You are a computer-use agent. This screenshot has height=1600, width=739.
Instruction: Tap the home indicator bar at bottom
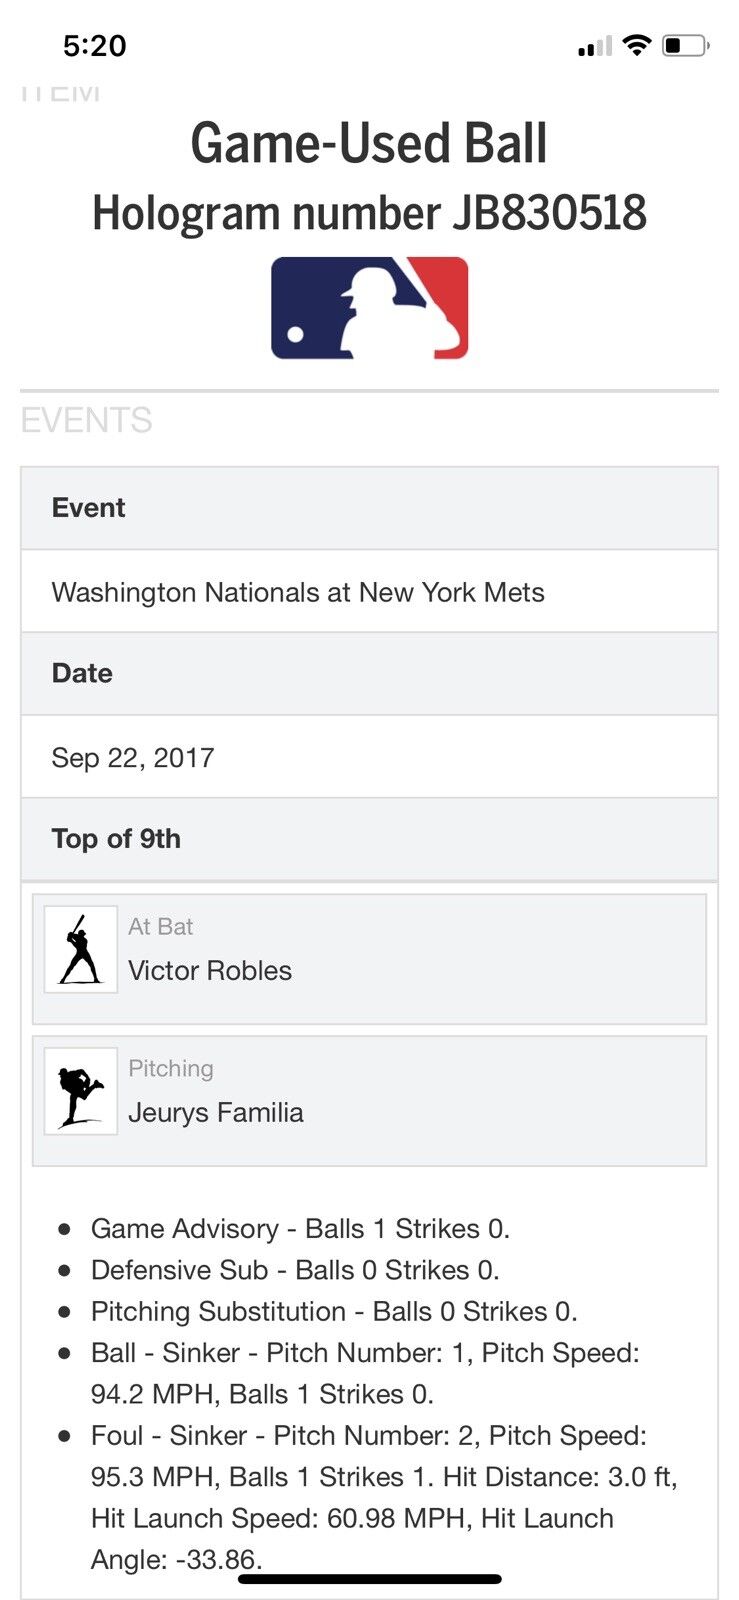(369, 1580)
